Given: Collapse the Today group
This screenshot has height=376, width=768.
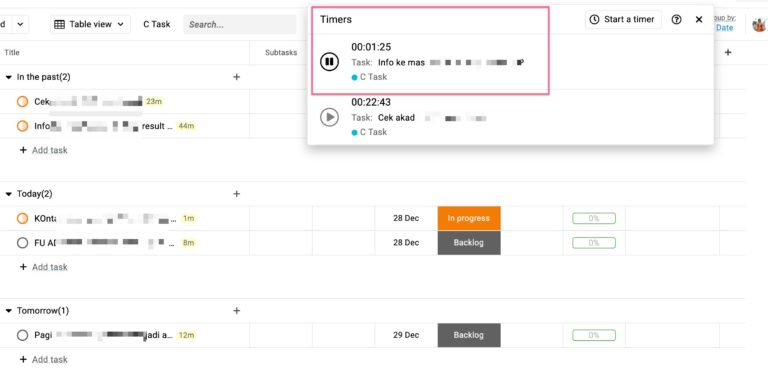Looking at the screenshot, I should (8, 194).
